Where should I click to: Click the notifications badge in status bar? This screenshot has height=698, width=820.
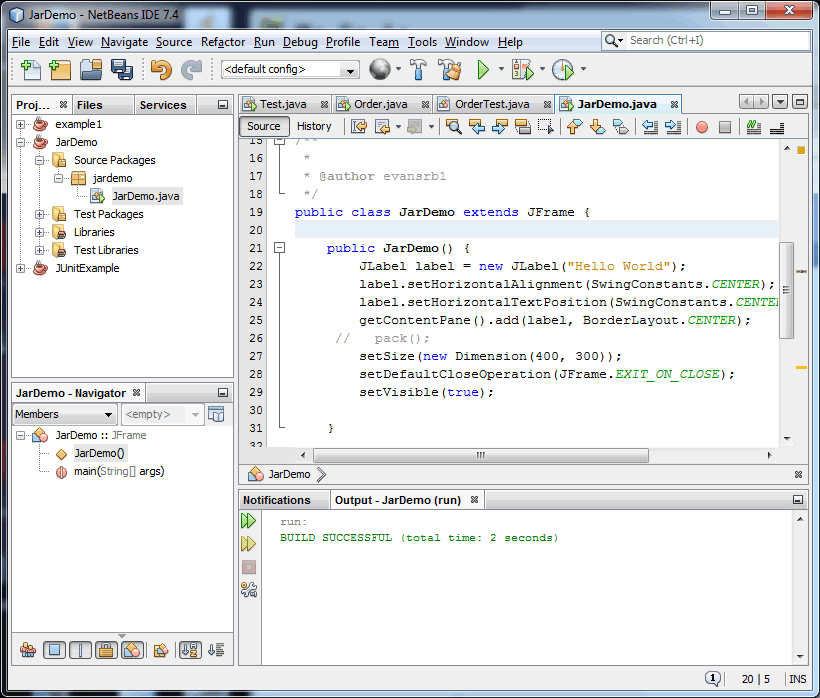click(712, 679)
